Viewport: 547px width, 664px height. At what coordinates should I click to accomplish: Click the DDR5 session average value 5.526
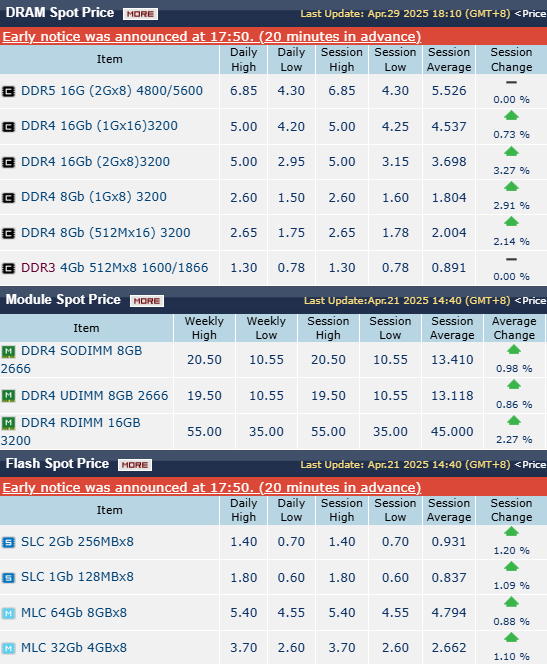point(449,91)
